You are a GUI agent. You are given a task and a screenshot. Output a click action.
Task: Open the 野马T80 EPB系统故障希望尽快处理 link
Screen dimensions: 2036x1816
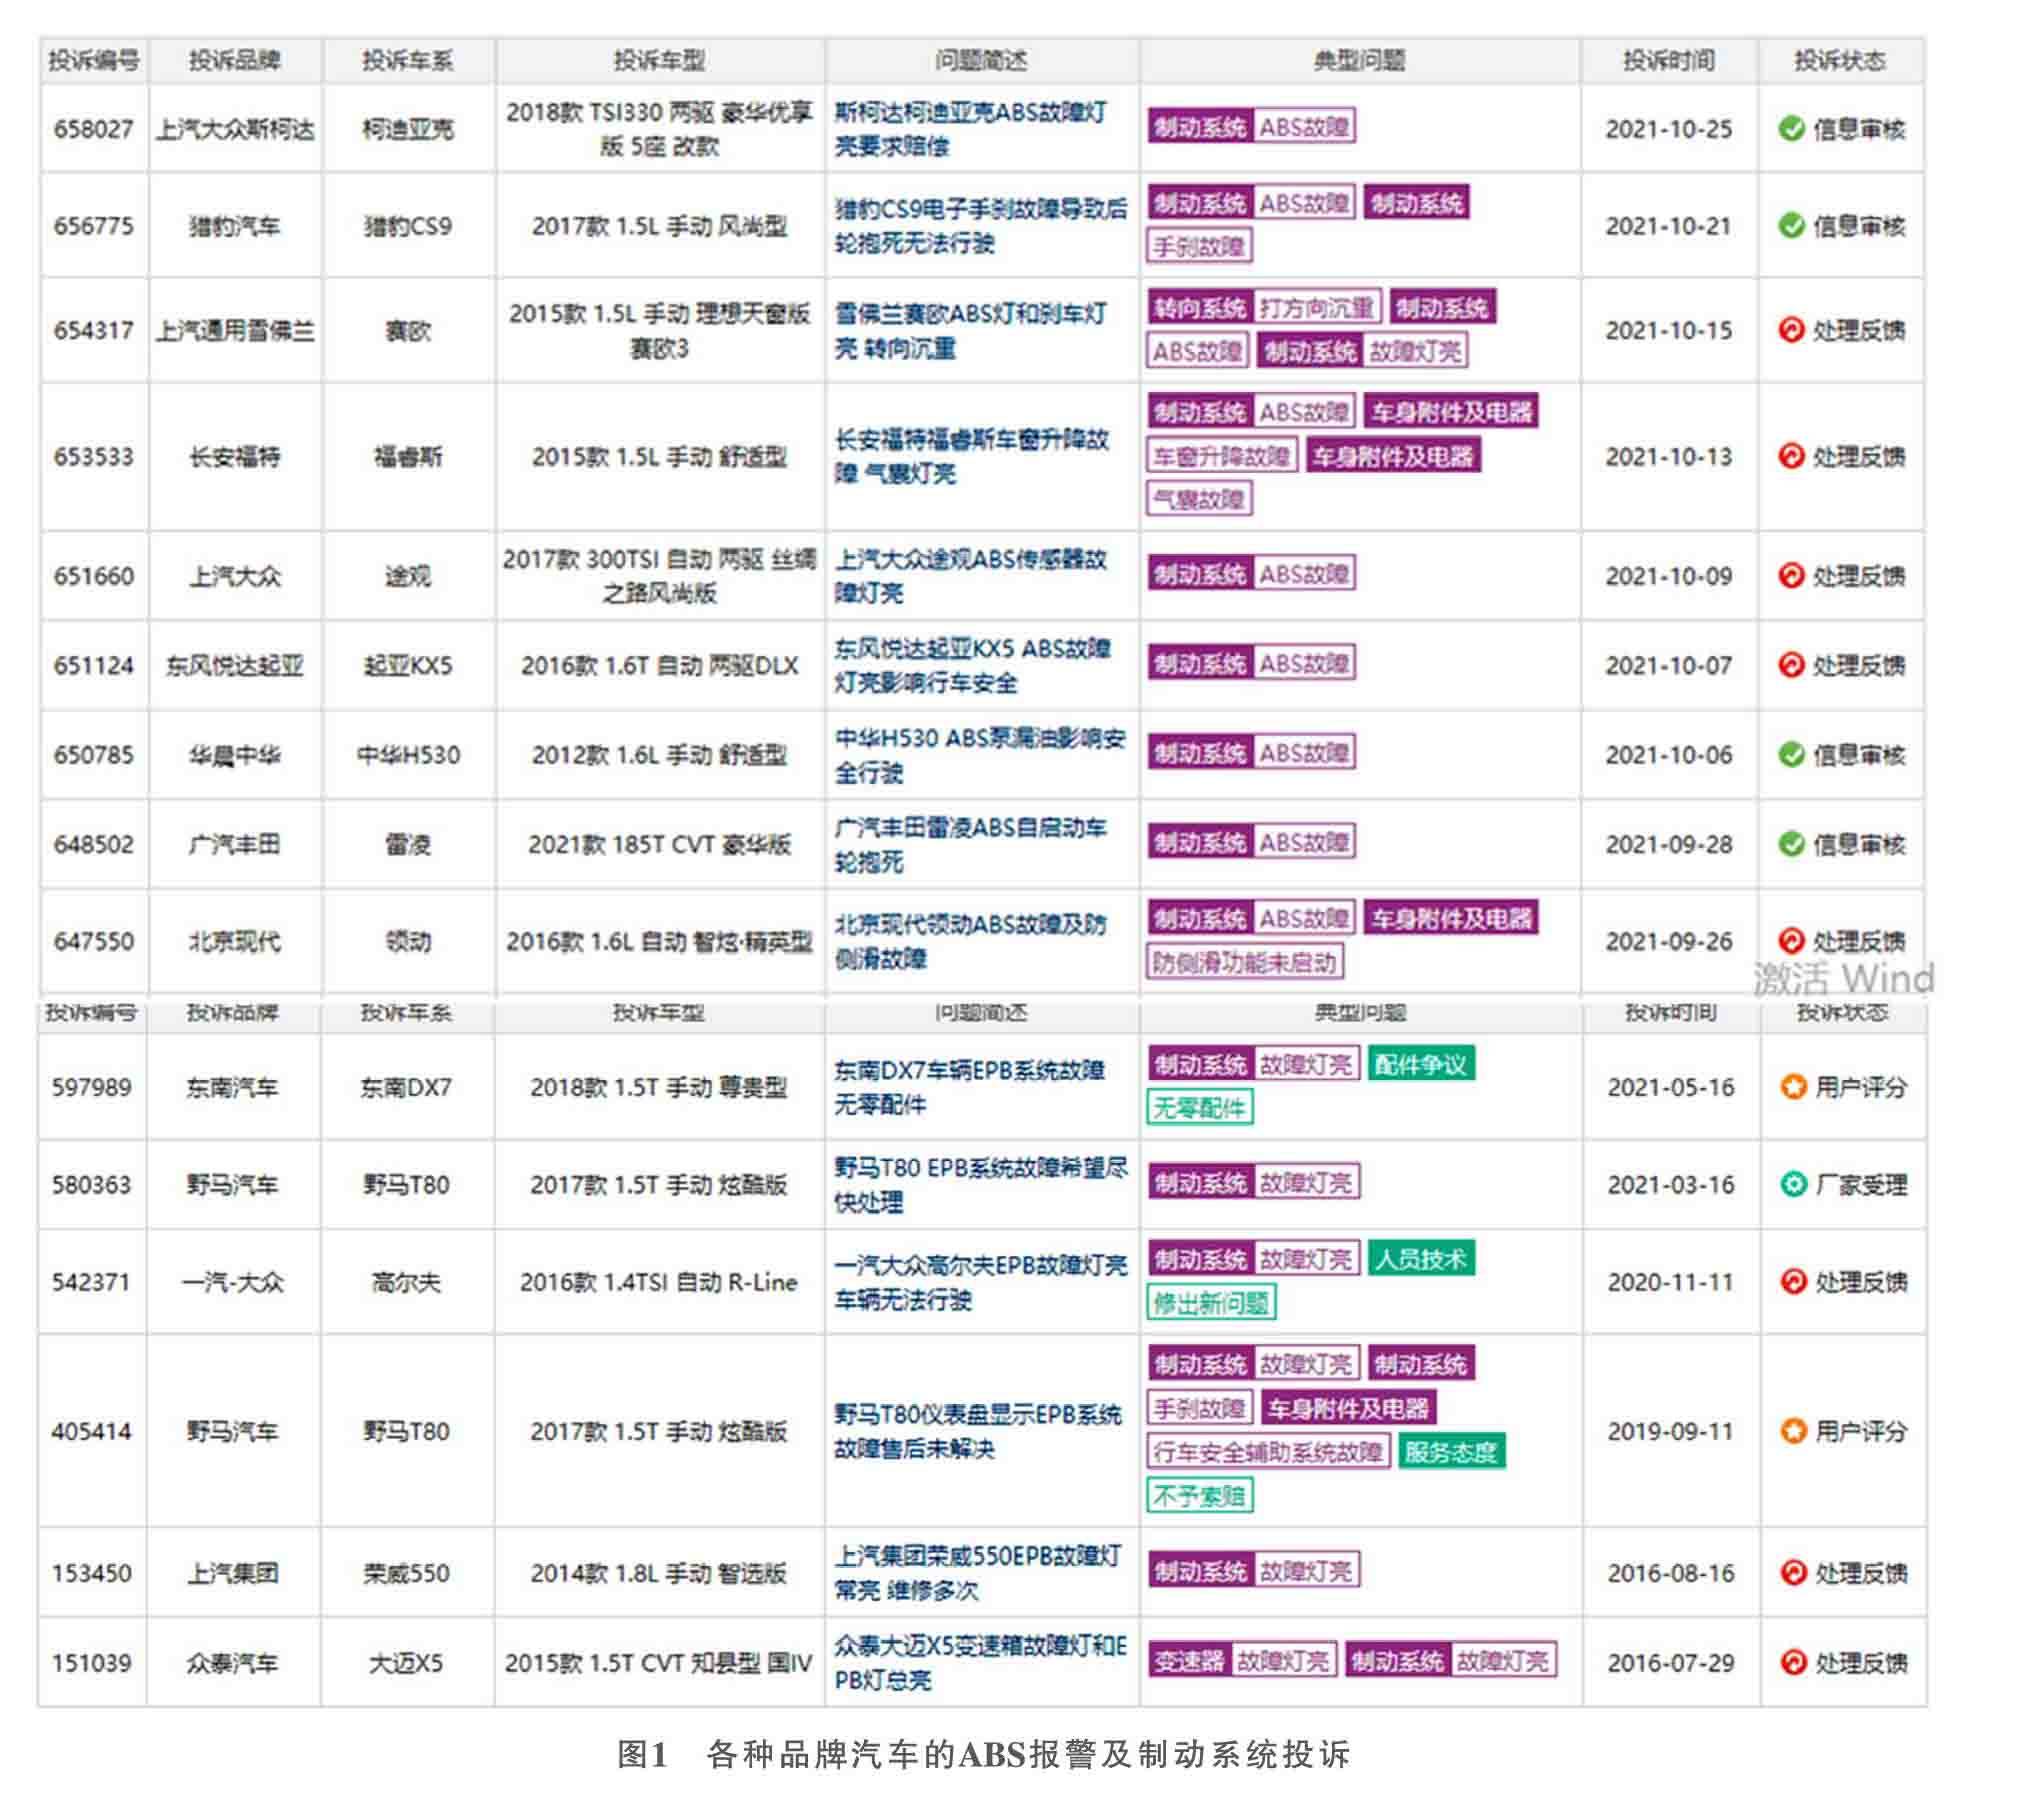981,1184
